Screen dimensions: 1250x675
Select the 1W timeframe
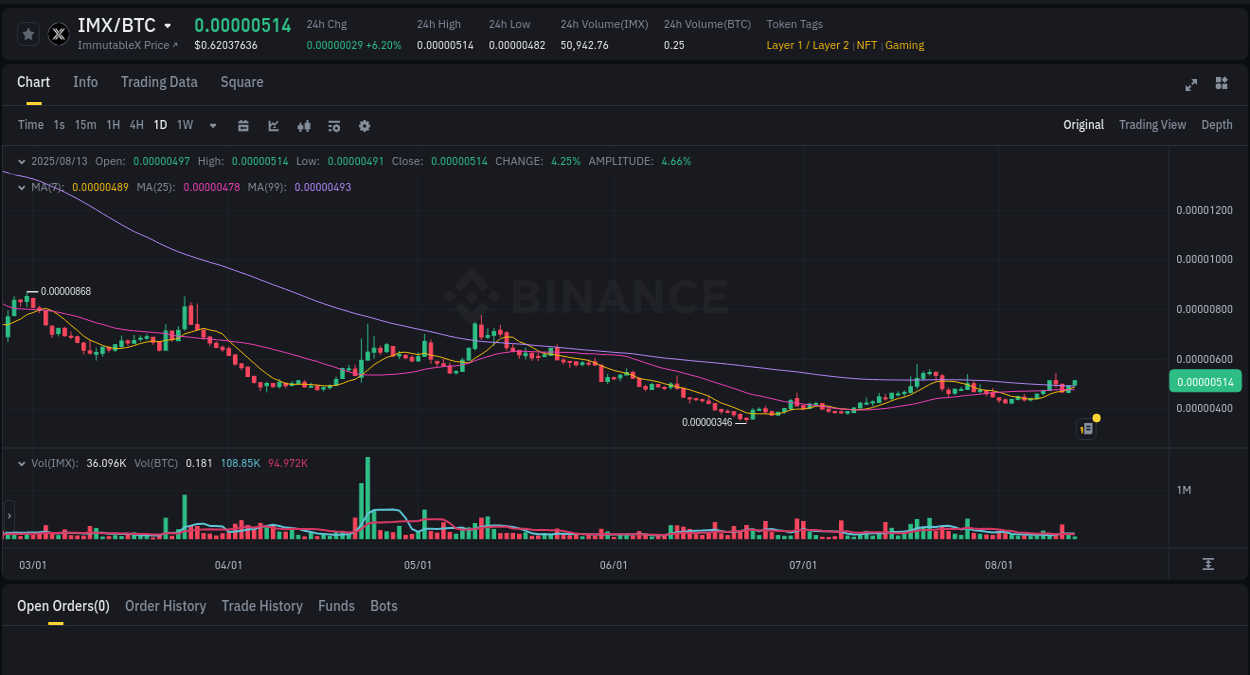point(184,125)
